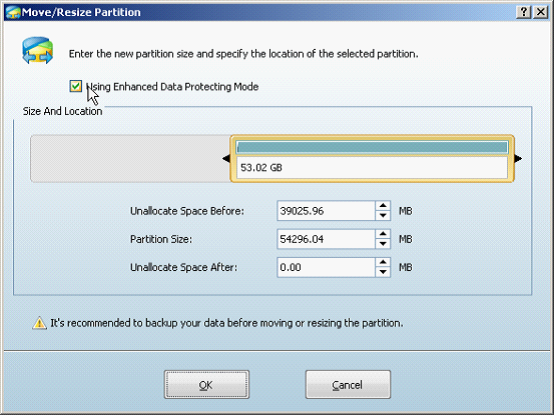Click the left black resize handle arrow

(x=226, y=158)
